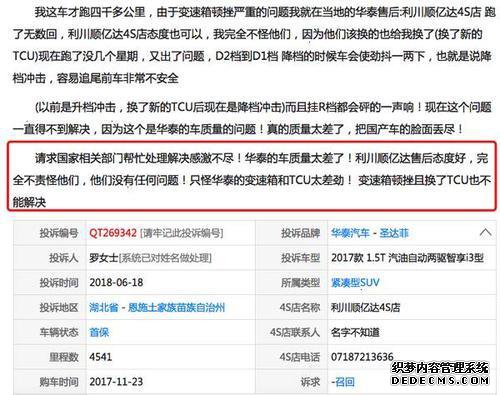
Task: Open the 恩施土家族苗族自治州 link
Action: [176, 307]
